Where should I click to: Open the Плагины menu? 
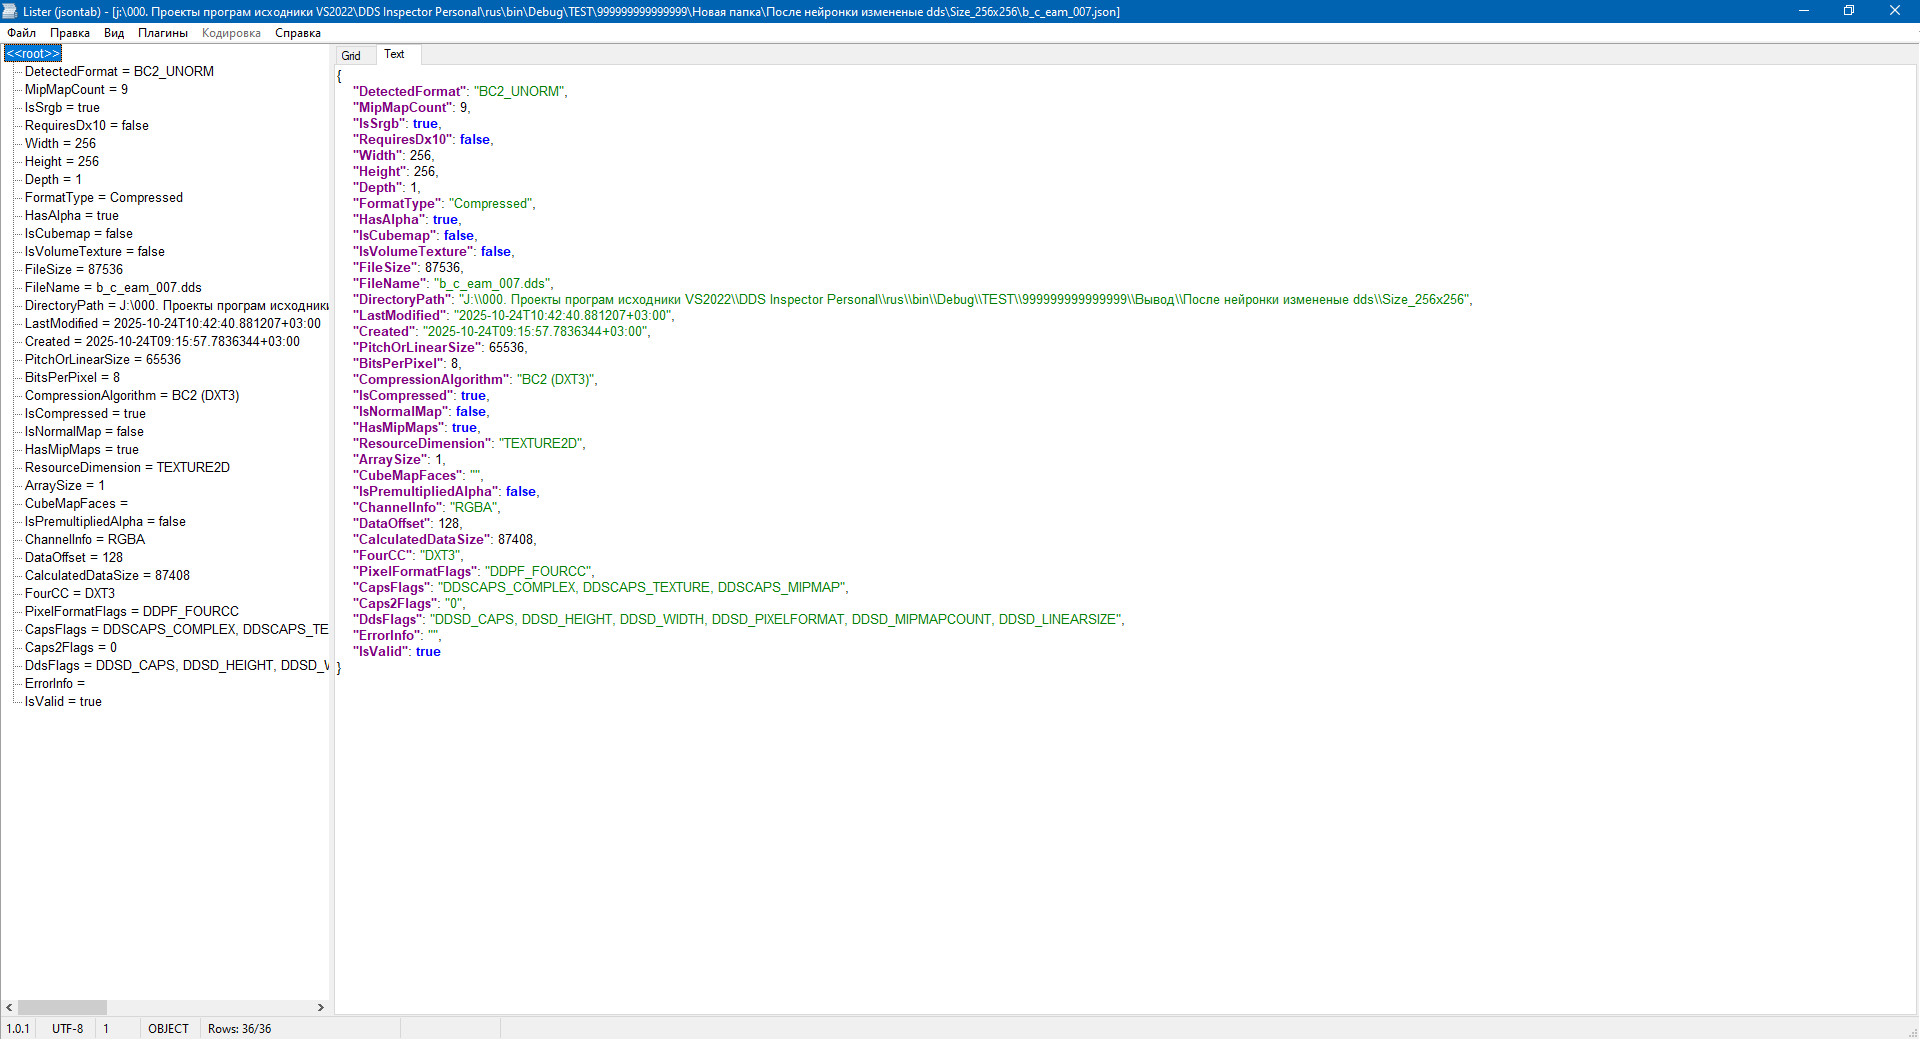click(x=163, y=33)
